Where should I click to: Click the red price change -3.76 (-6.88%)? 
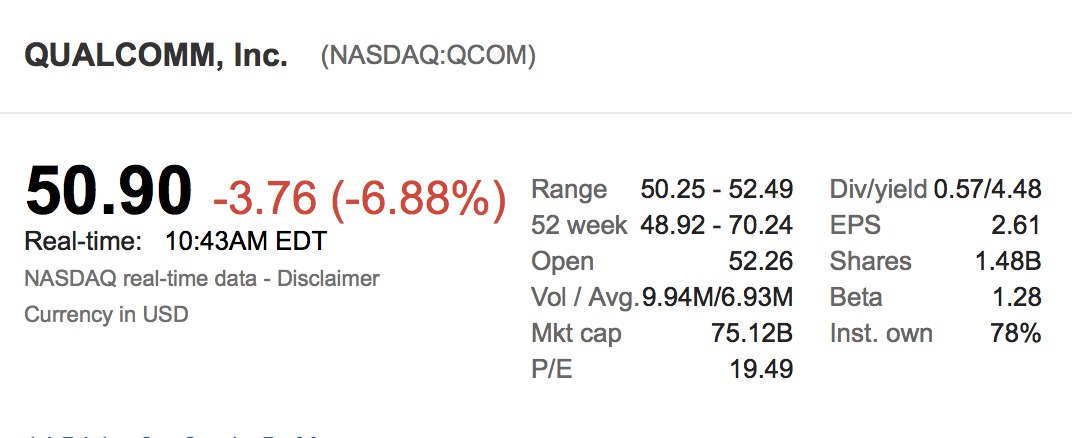360,198
